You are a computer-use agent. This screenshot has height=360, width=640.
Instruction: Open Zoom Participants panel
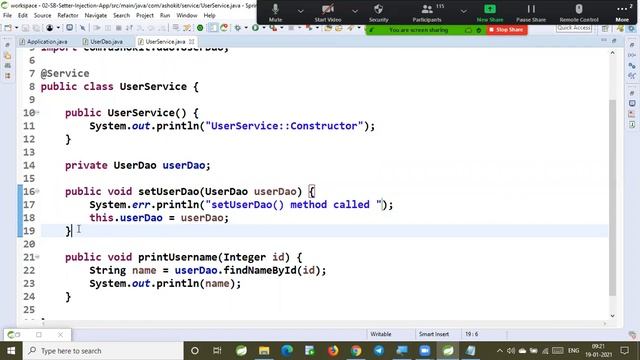pyautogui.click(x=427, y=13)
